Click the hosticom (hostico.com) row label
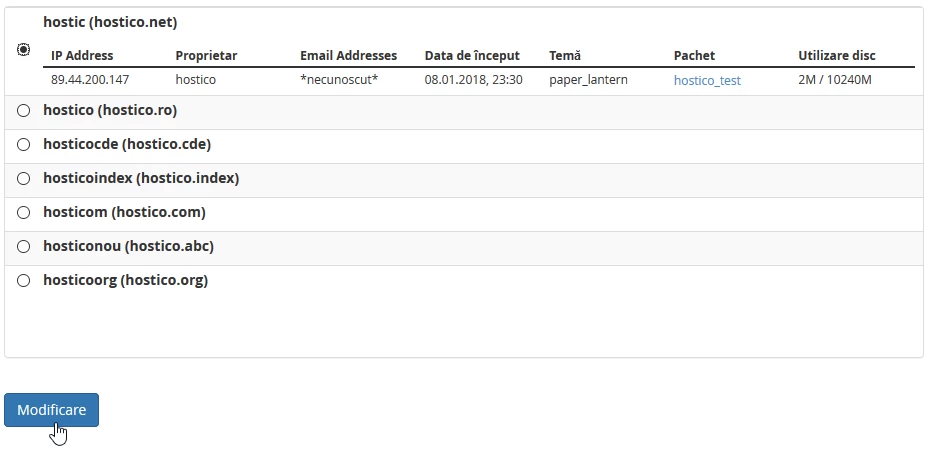The width and height of the screenshot is (936, 454). 124,212
